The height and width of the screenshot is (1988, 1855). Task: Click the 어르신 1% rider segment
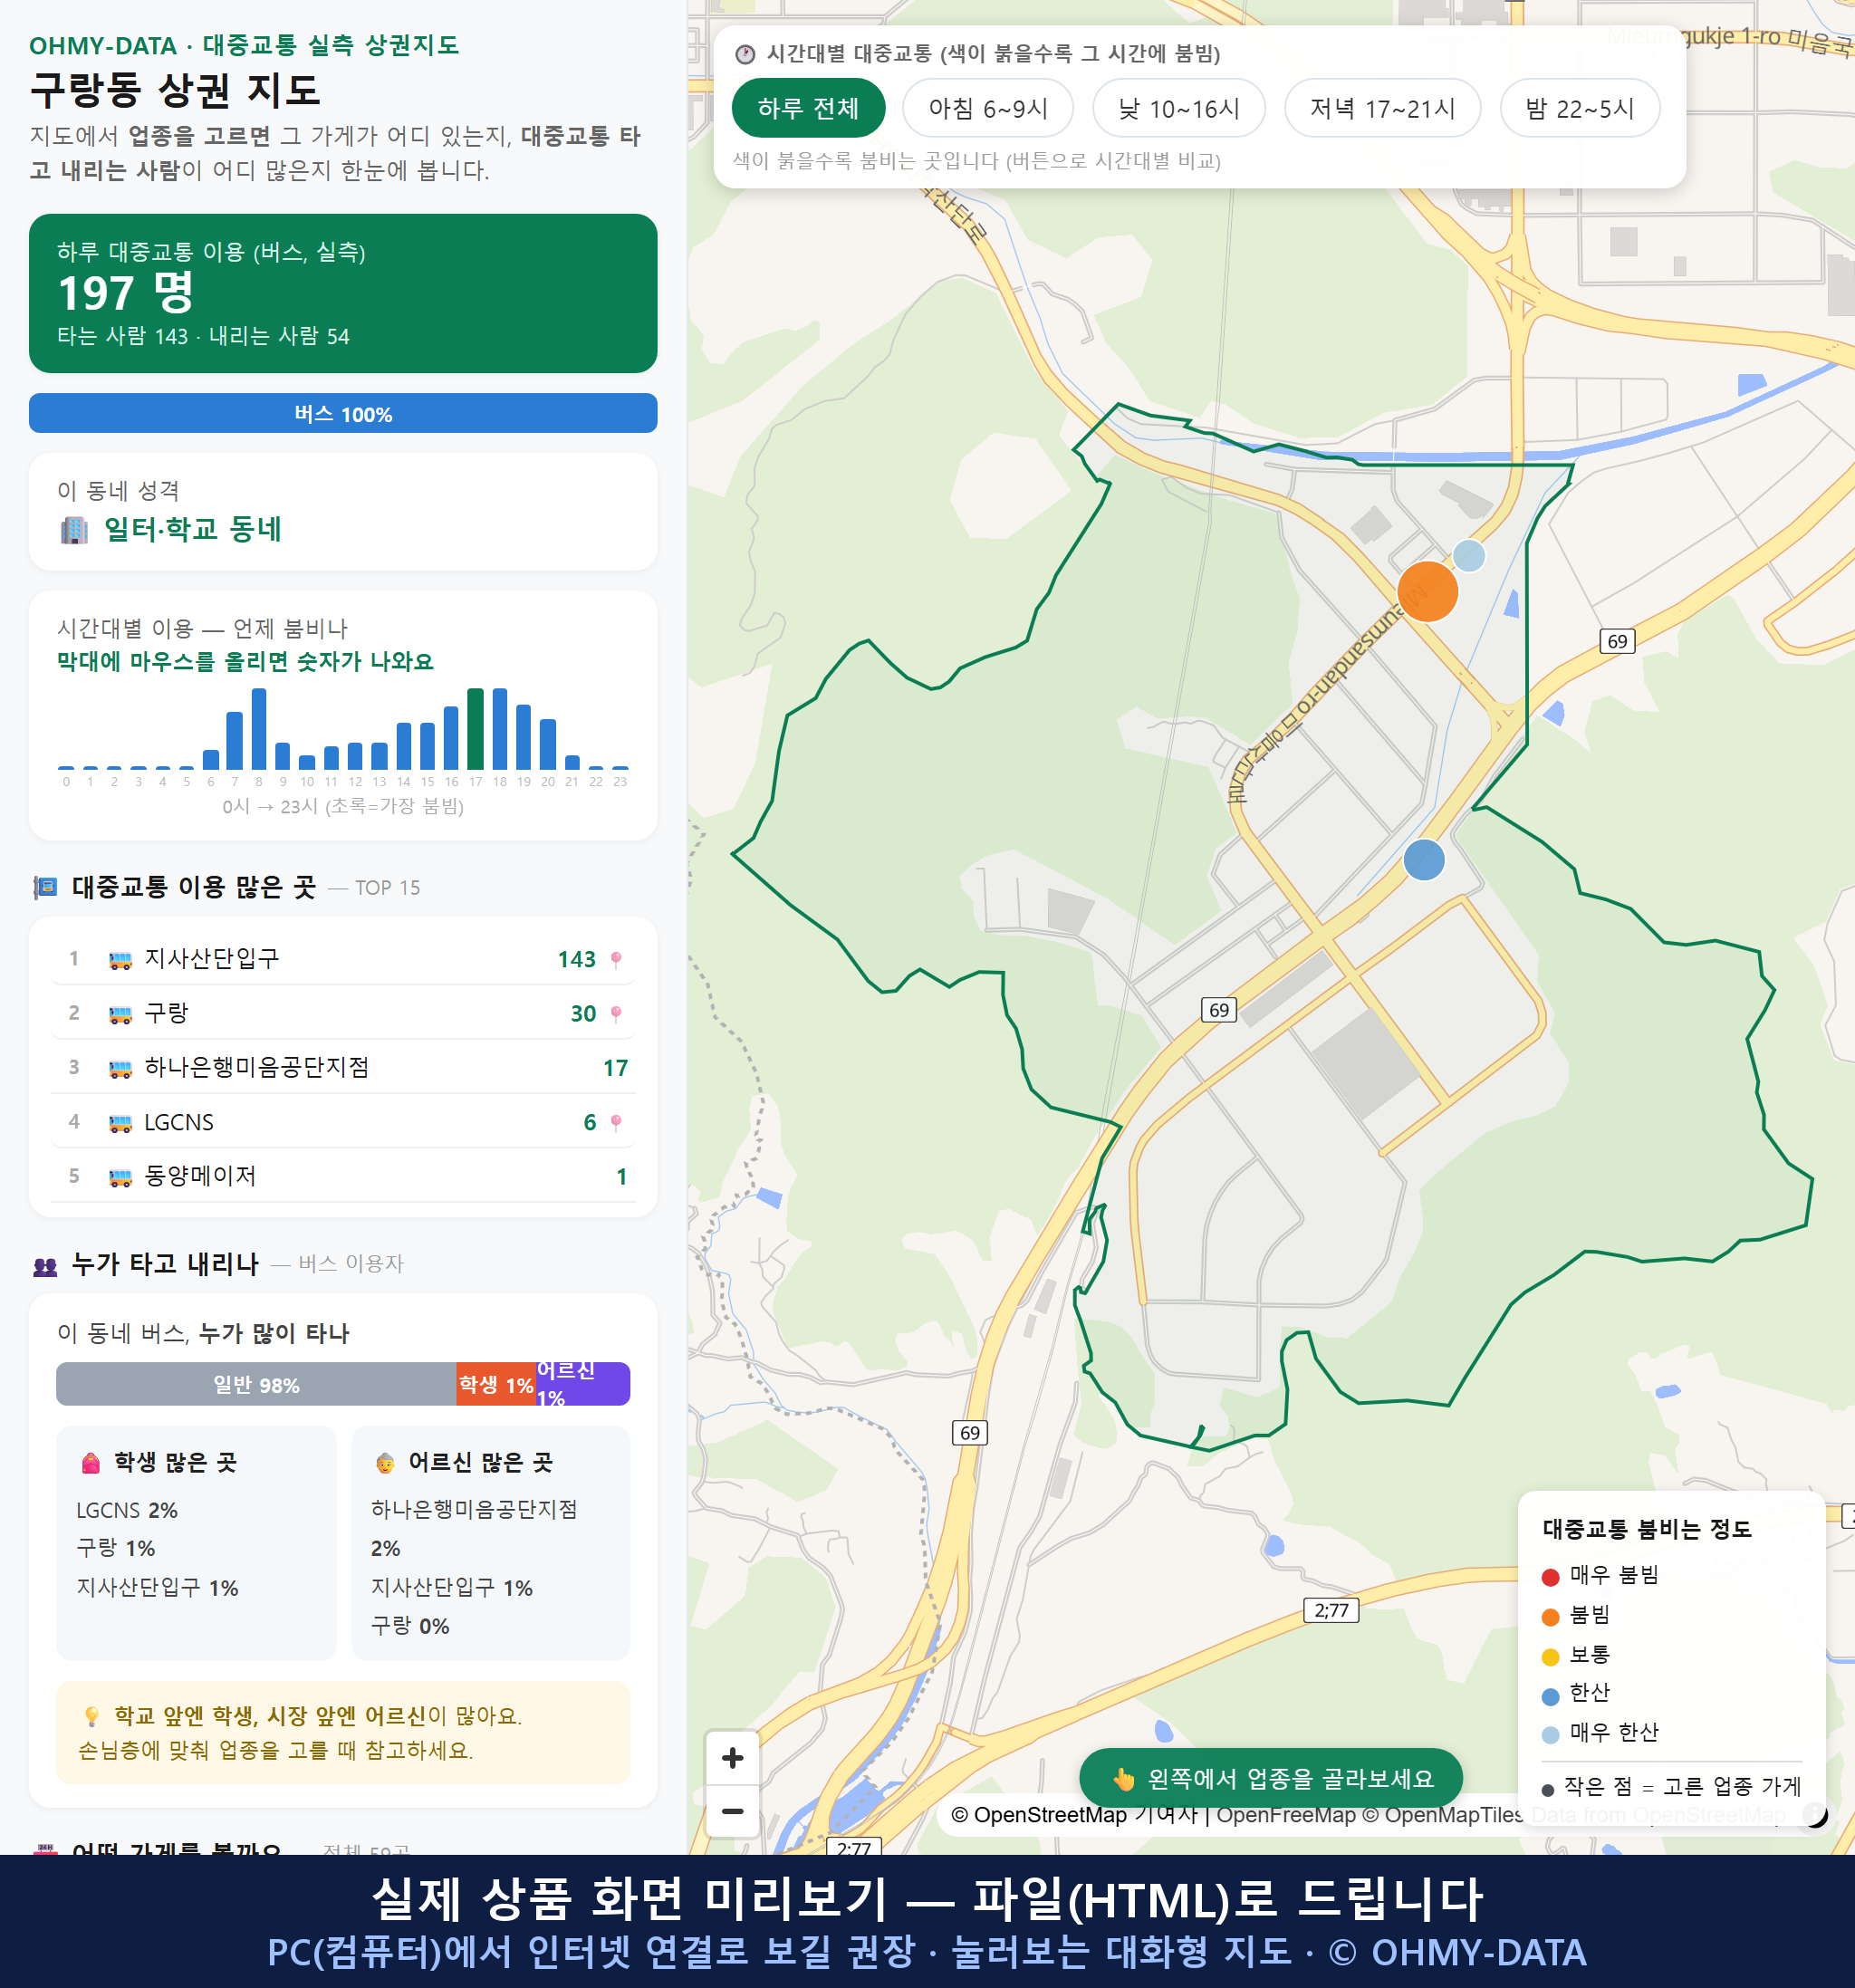pos(583,1385)
